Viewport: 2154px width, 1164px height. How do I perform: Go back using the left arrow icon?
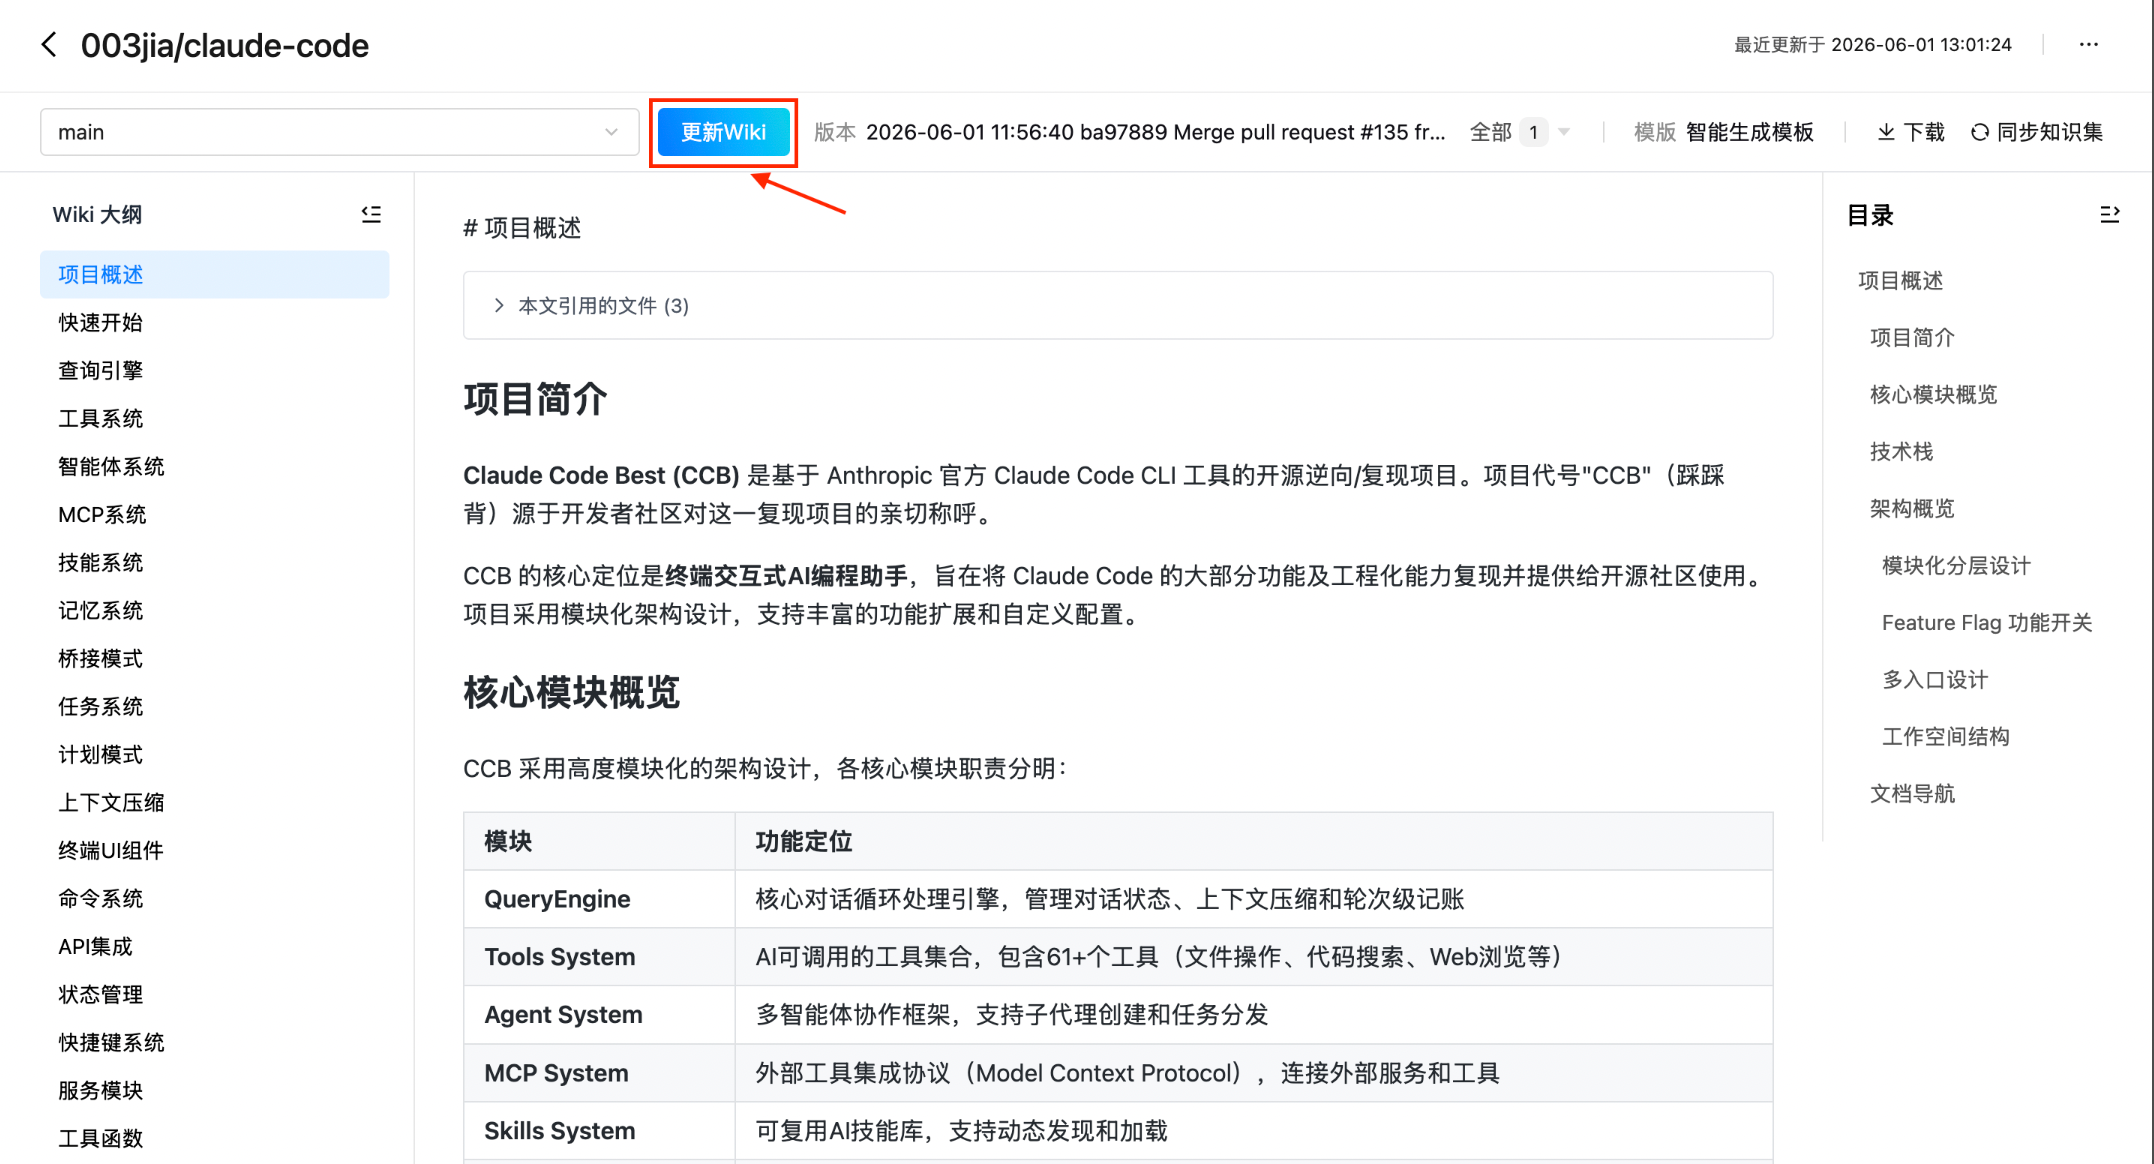[49, 45]
